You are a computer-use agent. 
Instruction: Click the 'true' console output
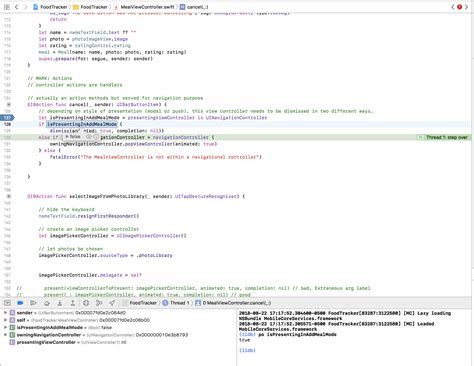(244, 340)
